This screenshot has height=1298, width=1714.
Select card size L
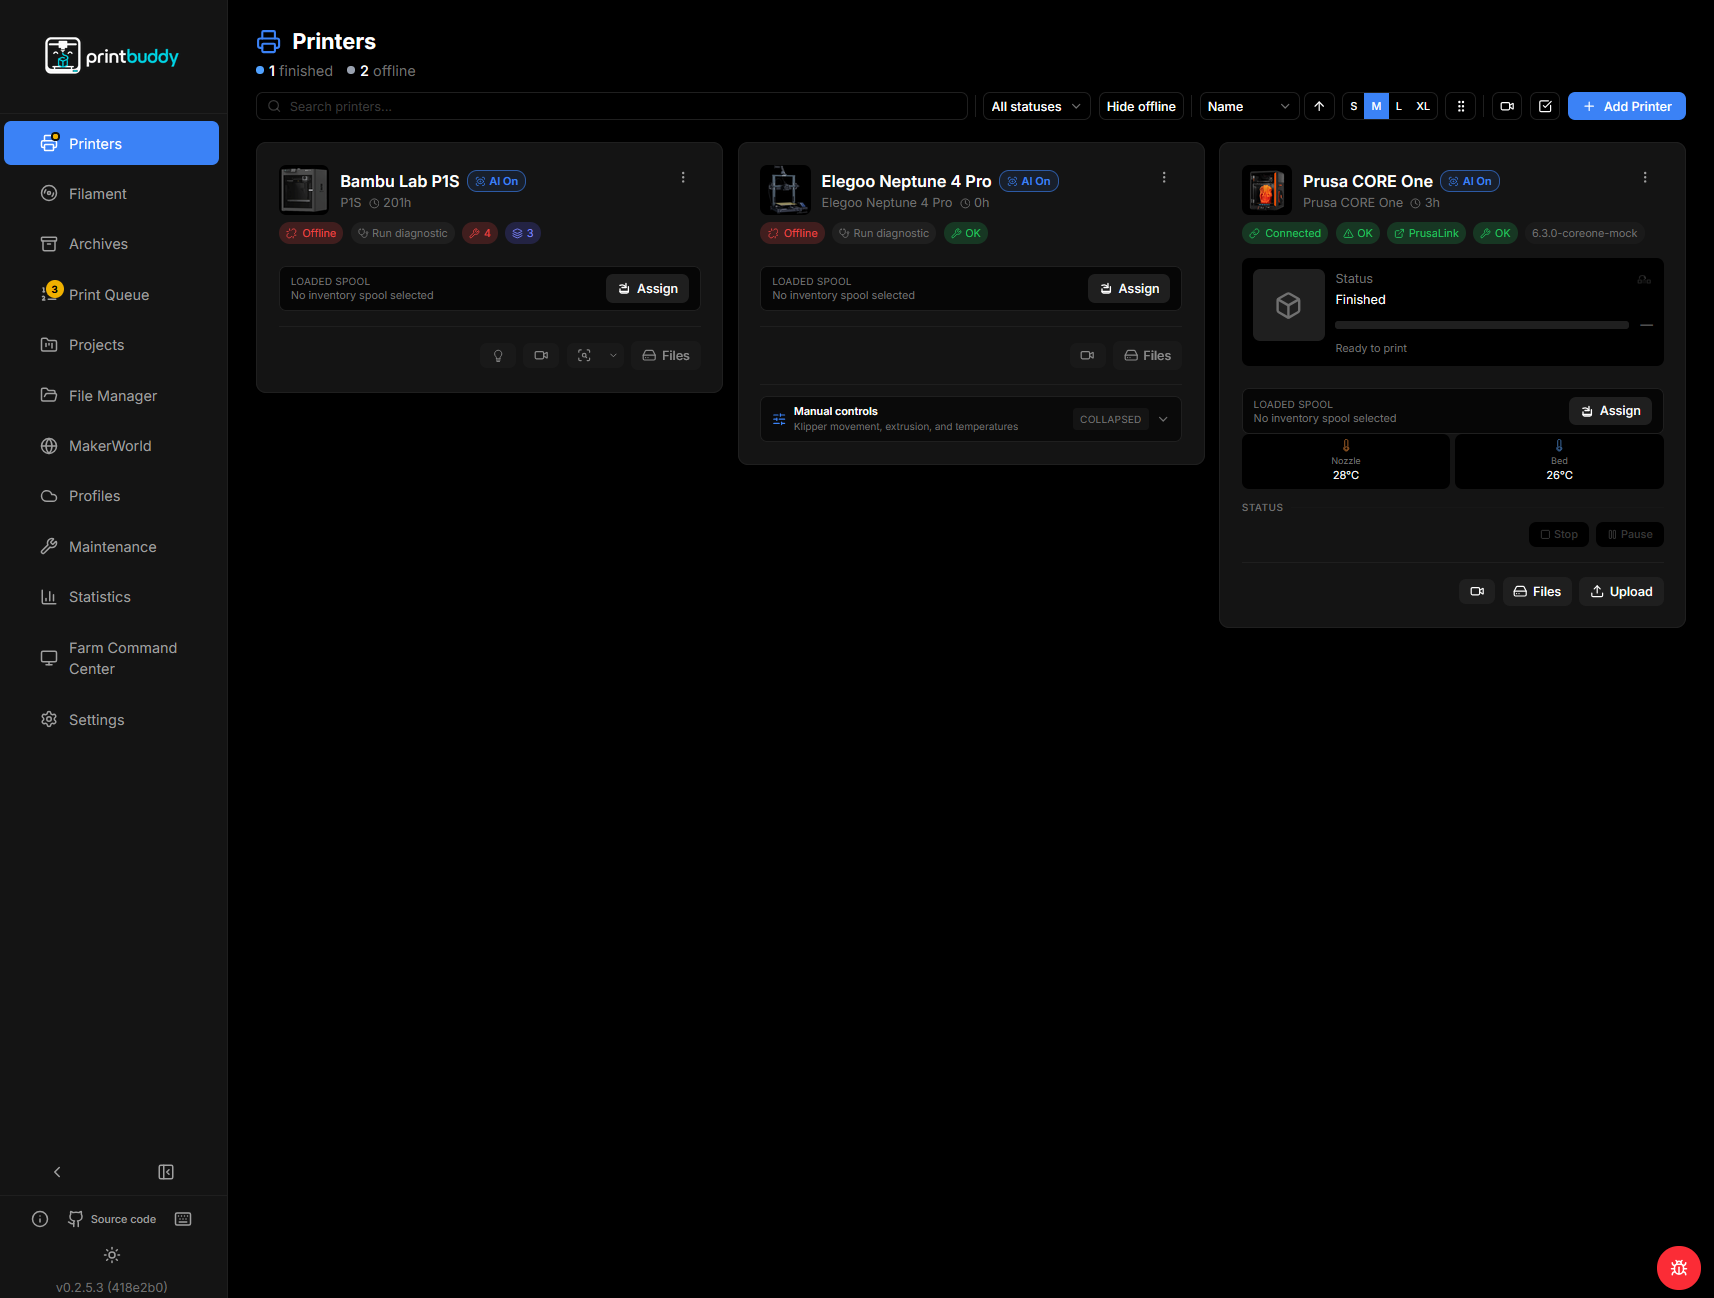(1399, 106)
